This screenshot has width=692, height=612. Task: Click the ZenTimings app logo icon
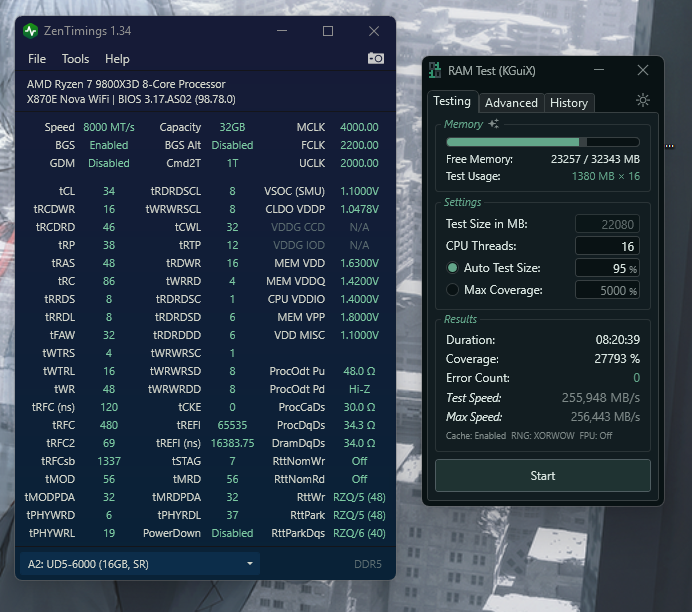(x=31, y=31)
